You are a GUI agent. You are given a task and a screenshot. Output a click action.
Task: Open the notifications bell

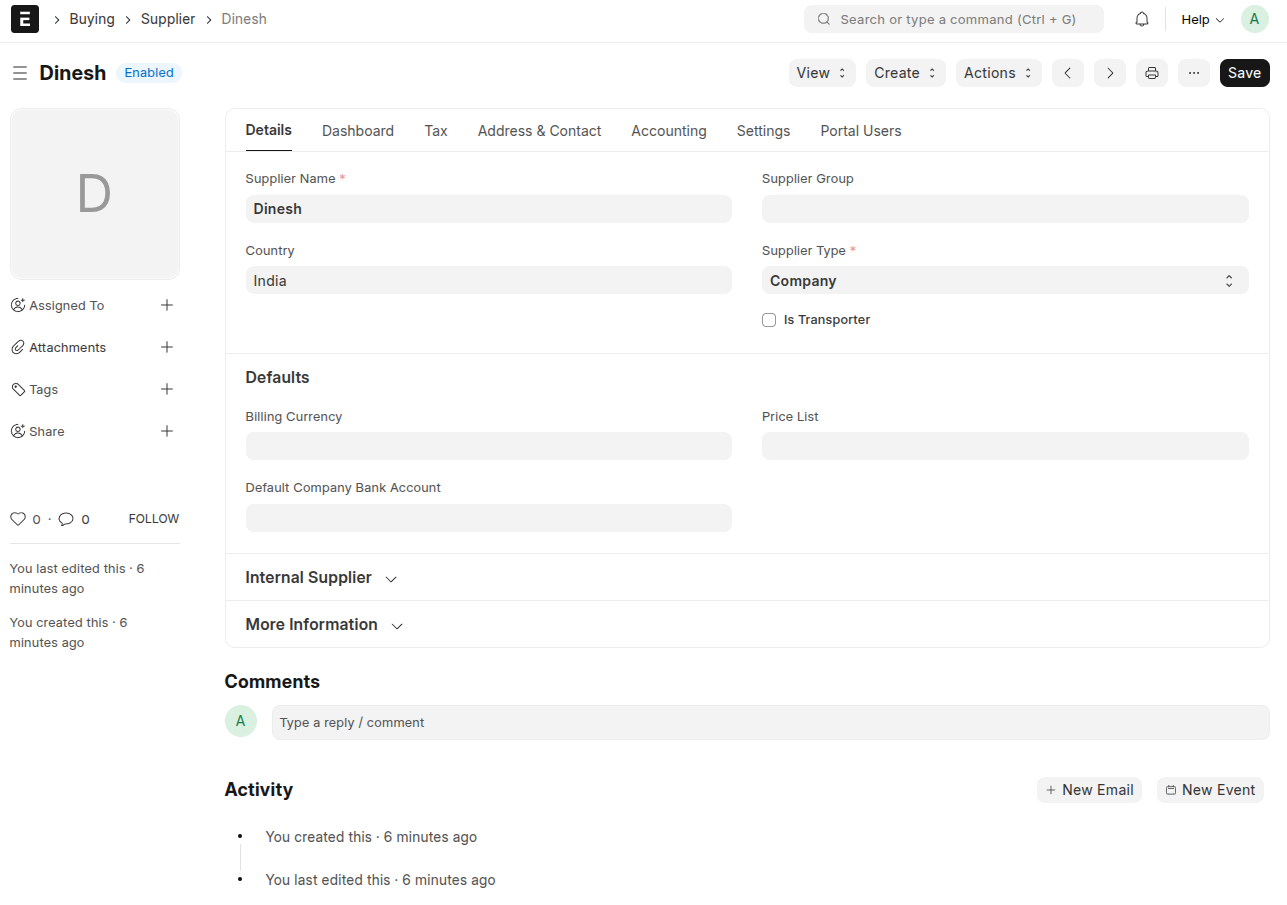[x=1142, y=19]
